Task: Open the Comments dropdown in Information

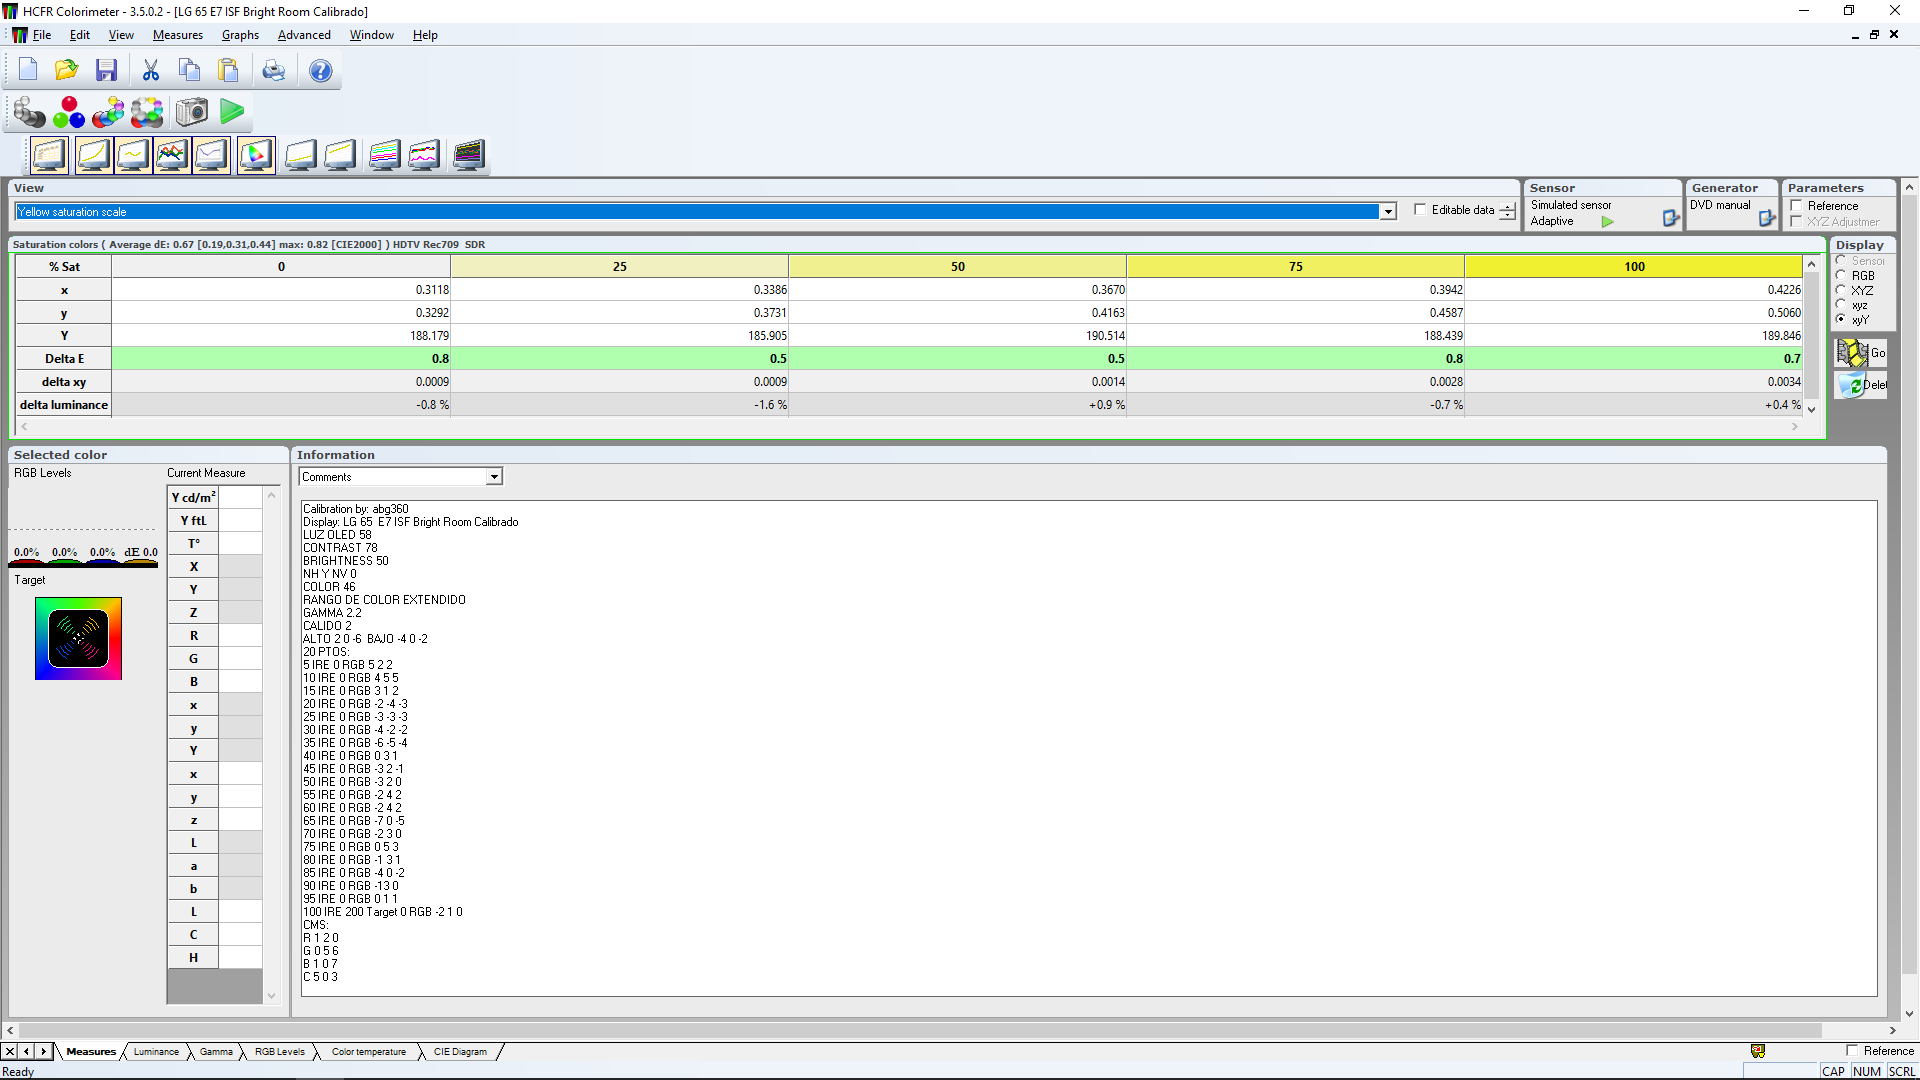Action: 494,477
